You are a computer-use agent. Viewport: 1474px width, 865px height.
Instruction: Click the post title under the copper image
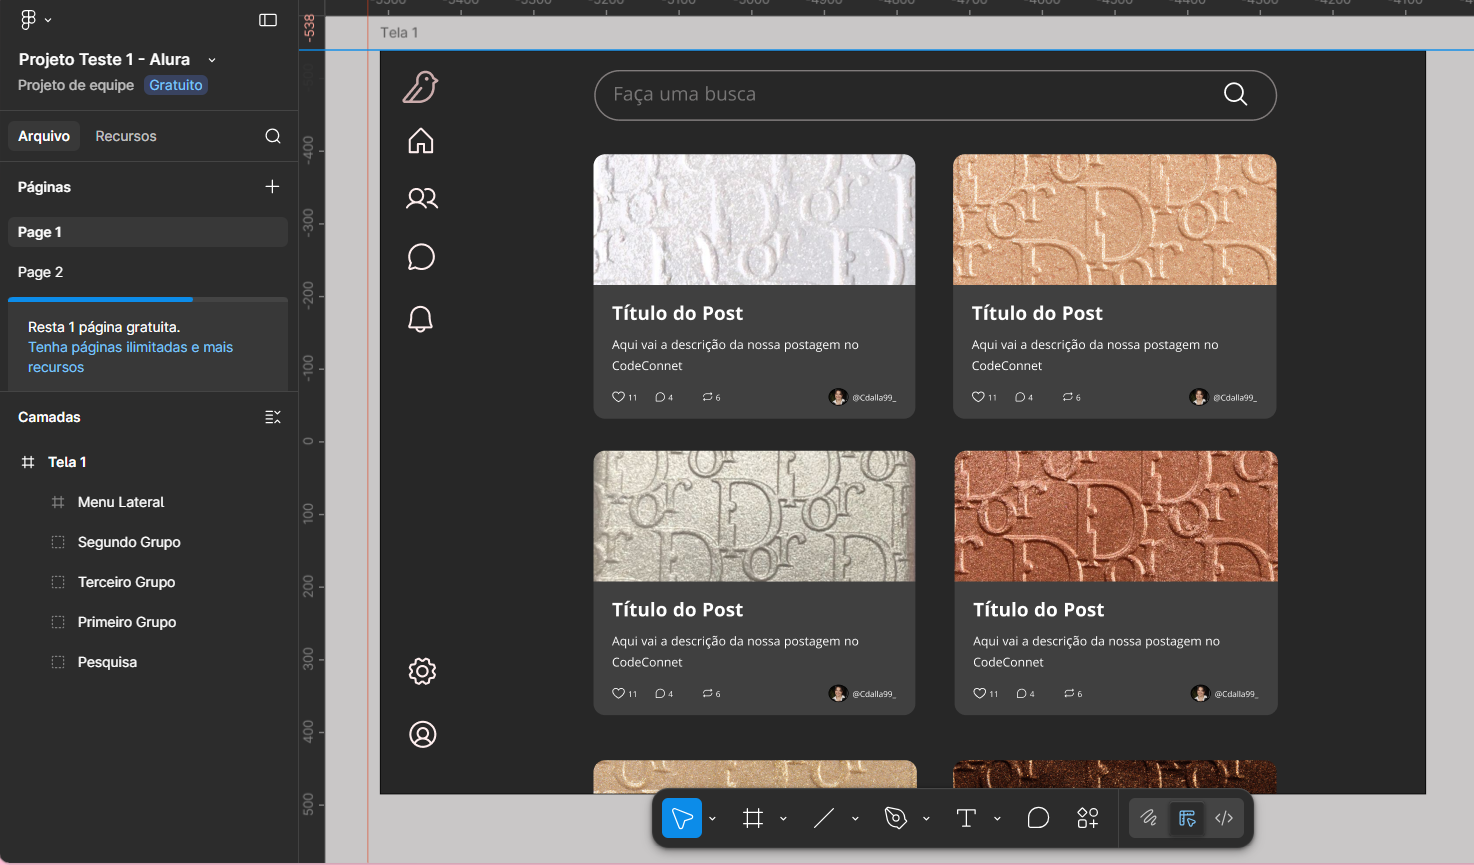click(x=1039, y=610)
